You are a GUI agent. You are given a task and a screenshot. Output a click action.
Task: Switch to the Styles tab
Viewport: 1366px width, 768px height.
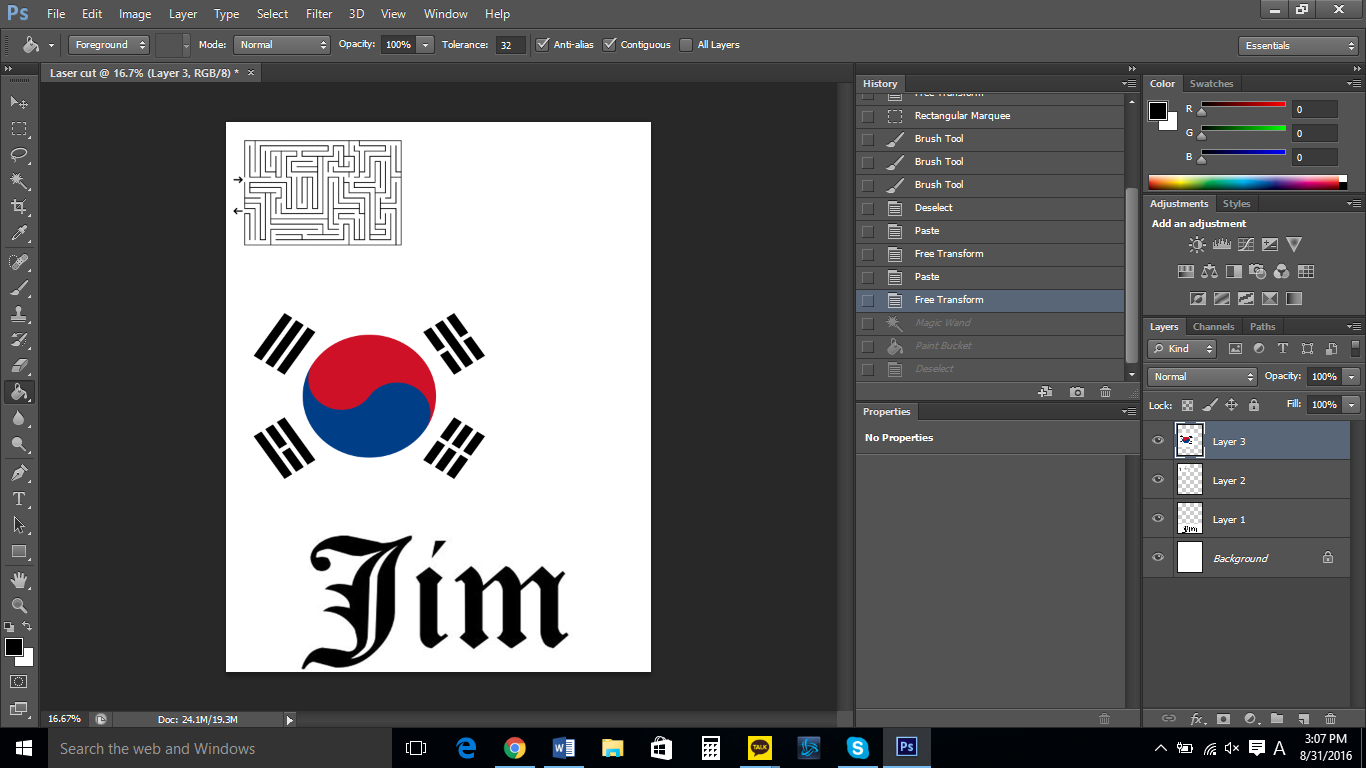click(1236, 203)
